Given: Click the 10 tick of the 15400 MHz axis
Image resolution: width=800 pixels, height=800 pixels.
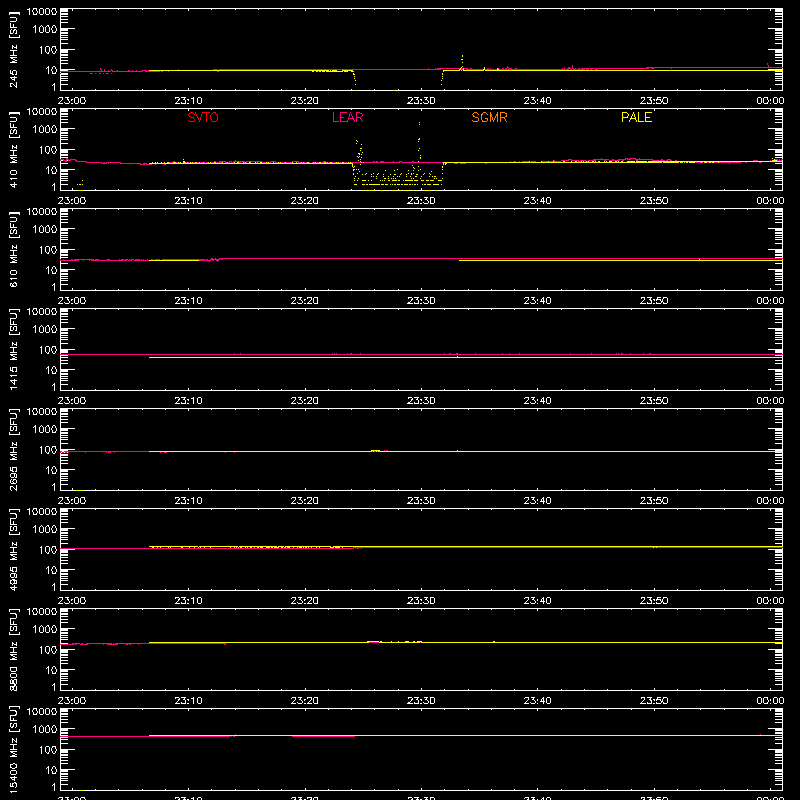Looking at the screenshot, I should point(51,770).
